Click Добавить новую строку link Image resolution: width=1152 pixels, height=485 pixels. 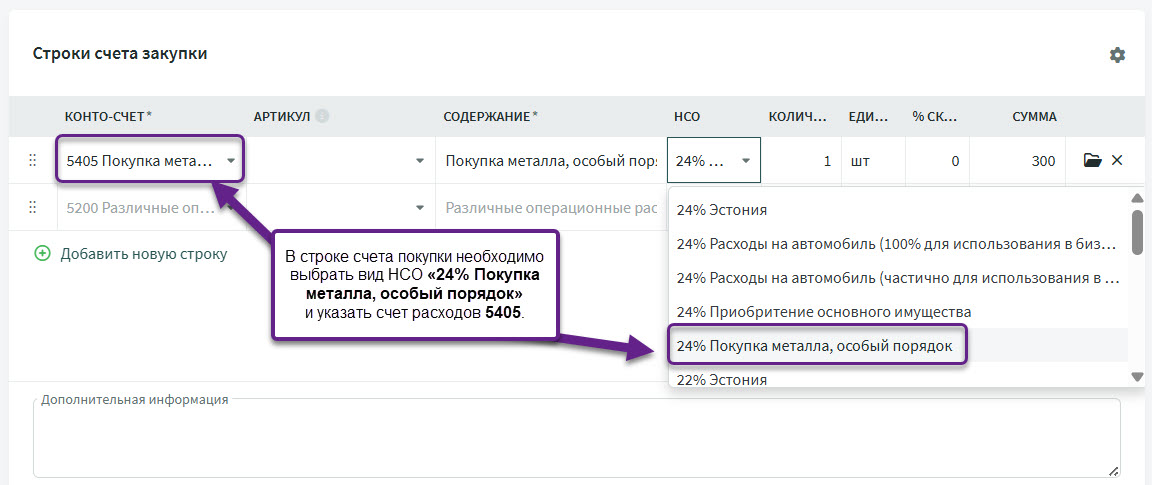click(x=143, y=254)
